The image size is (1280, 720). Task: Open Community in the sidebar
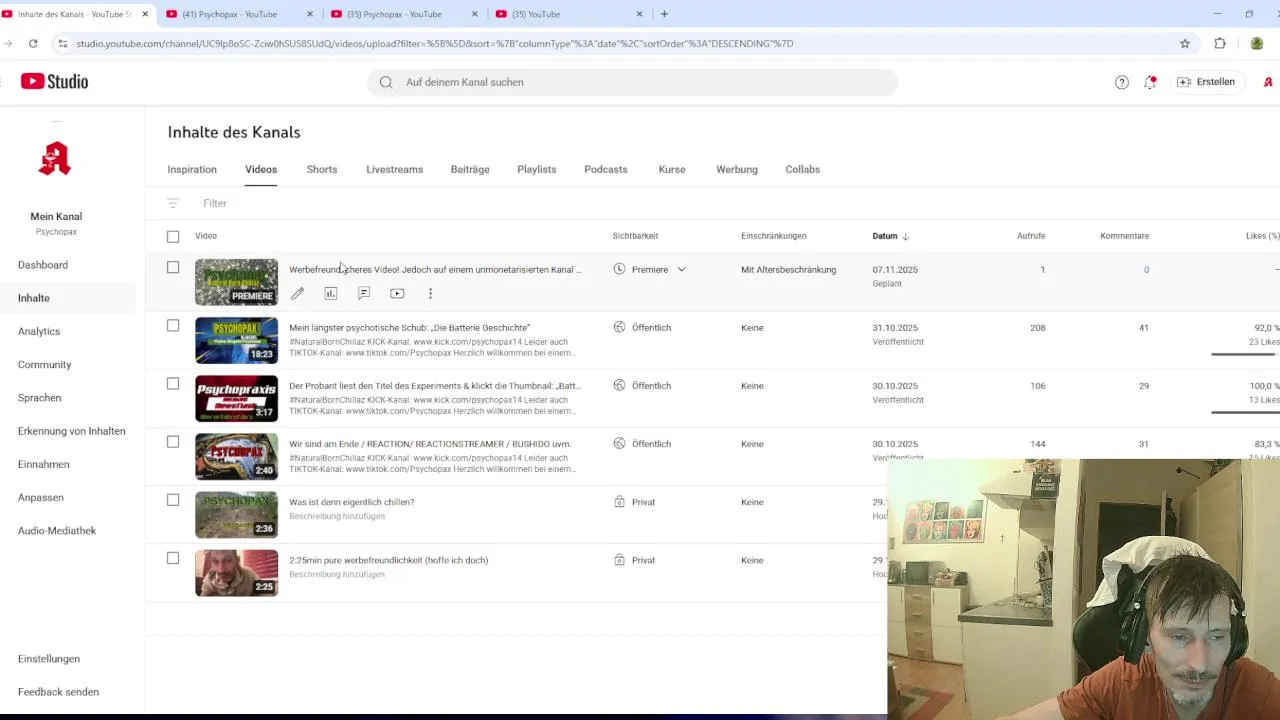(x=44, y=364)
